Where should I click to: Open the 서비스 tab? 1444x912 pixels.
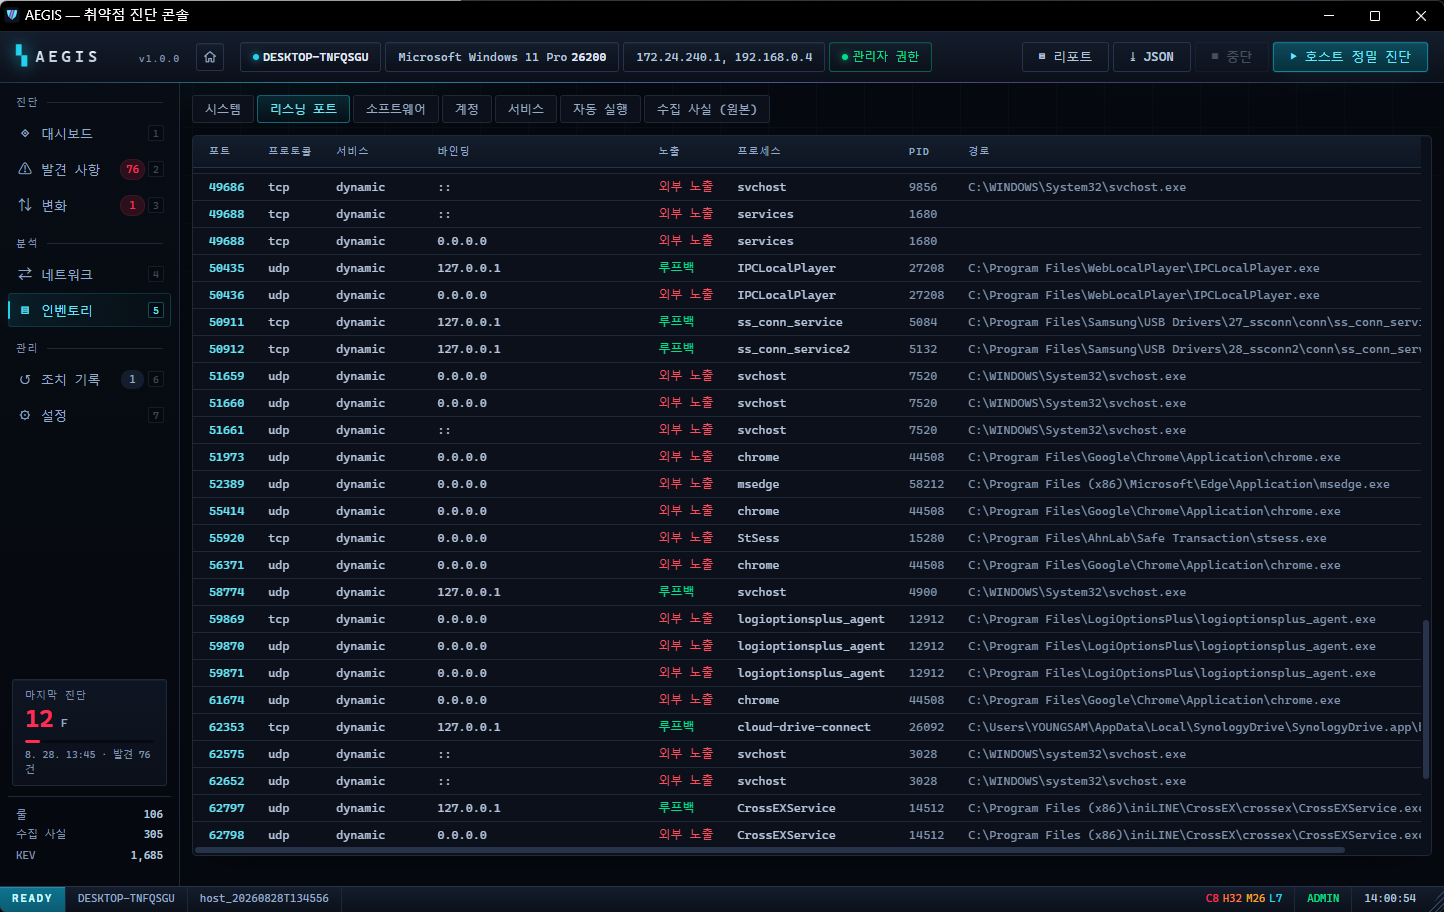point(526,109)
